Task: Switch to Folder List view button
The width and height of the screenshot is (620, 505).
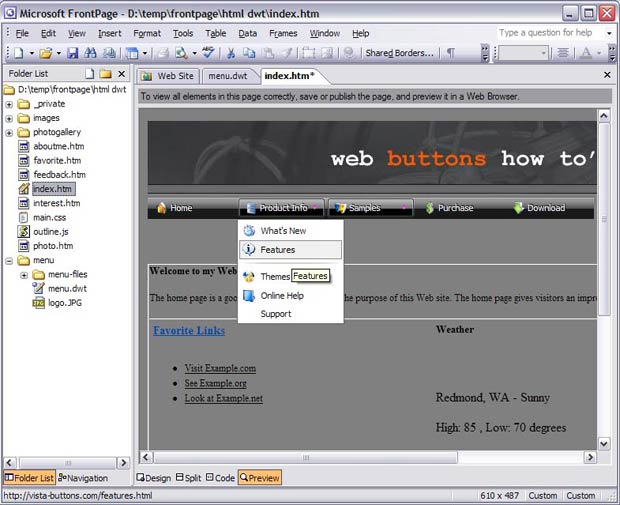Action: tap(29, 478)
